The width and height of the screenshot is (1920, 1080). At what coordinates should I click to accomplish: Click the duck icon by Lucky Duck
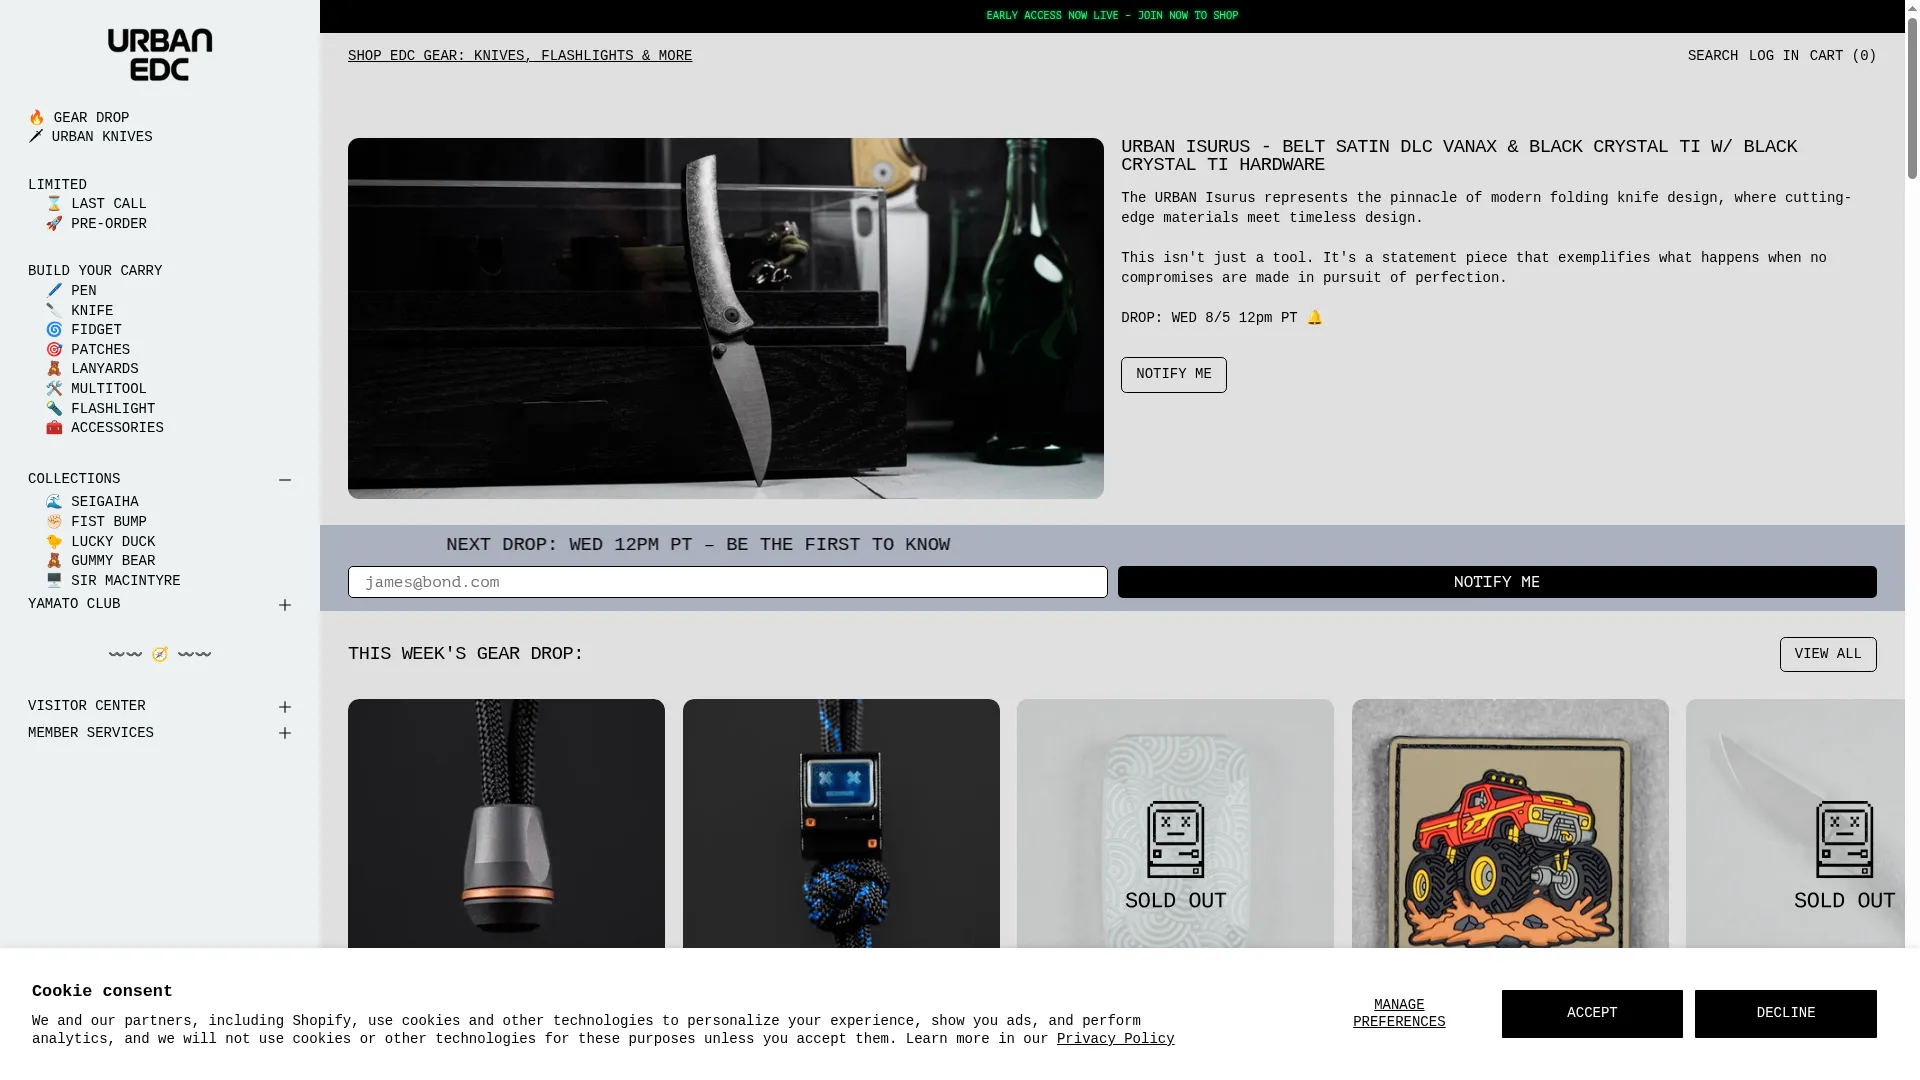[x=54, y=542]
